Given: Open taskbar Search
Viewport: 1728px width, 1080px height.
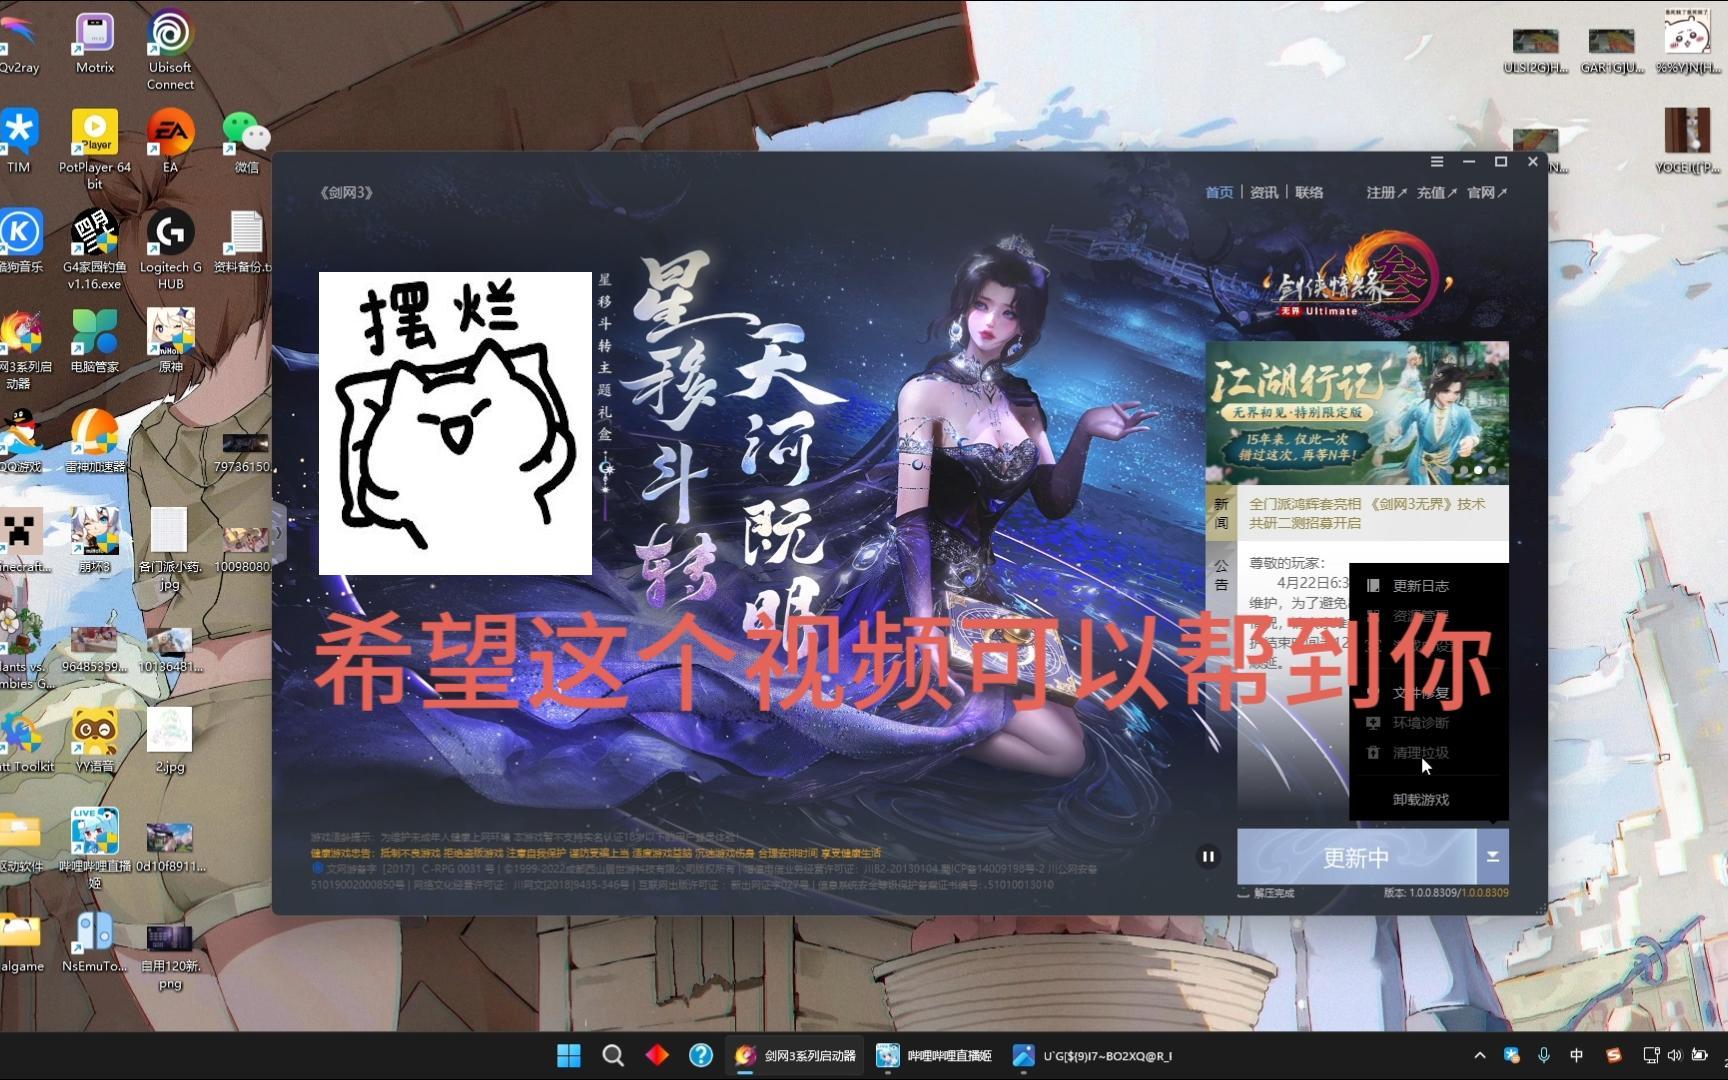Looking at the screenshot, I should 613,1055.
